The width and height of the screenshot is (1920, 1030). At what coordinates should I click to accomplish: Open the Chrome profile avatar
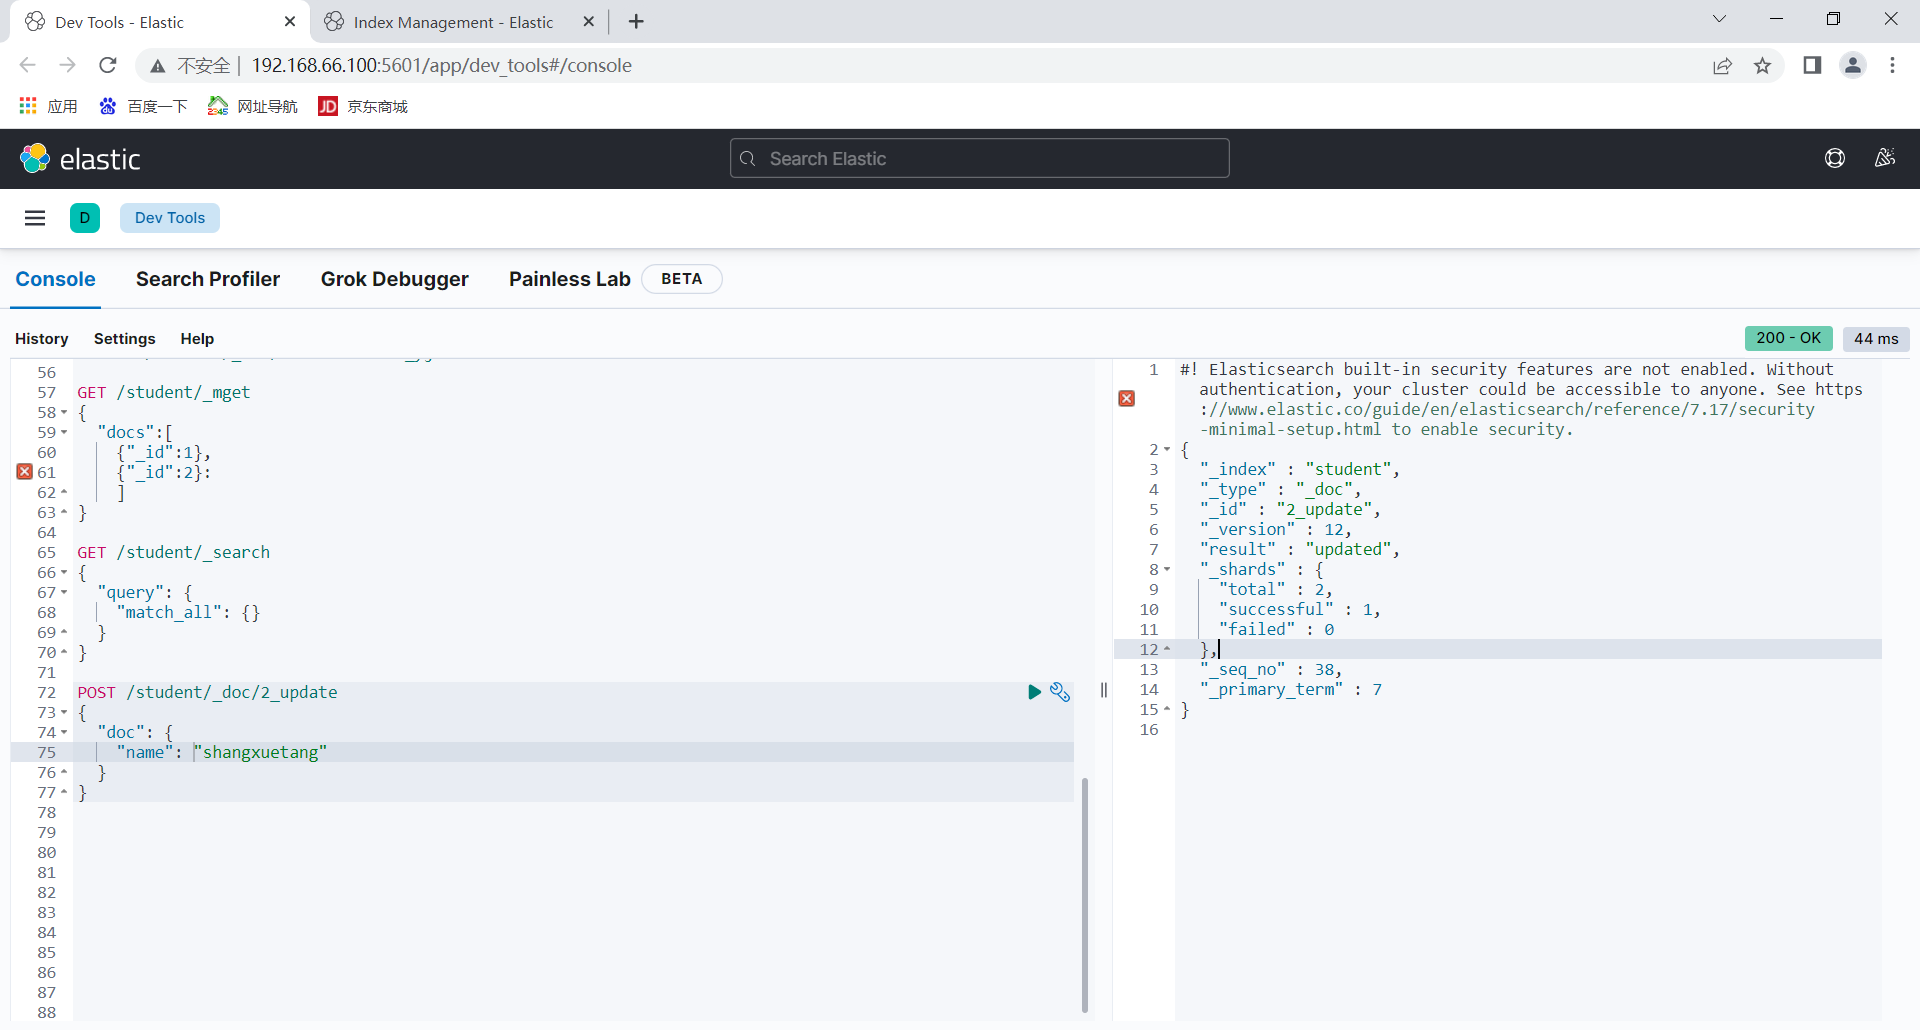[1853, 66]
